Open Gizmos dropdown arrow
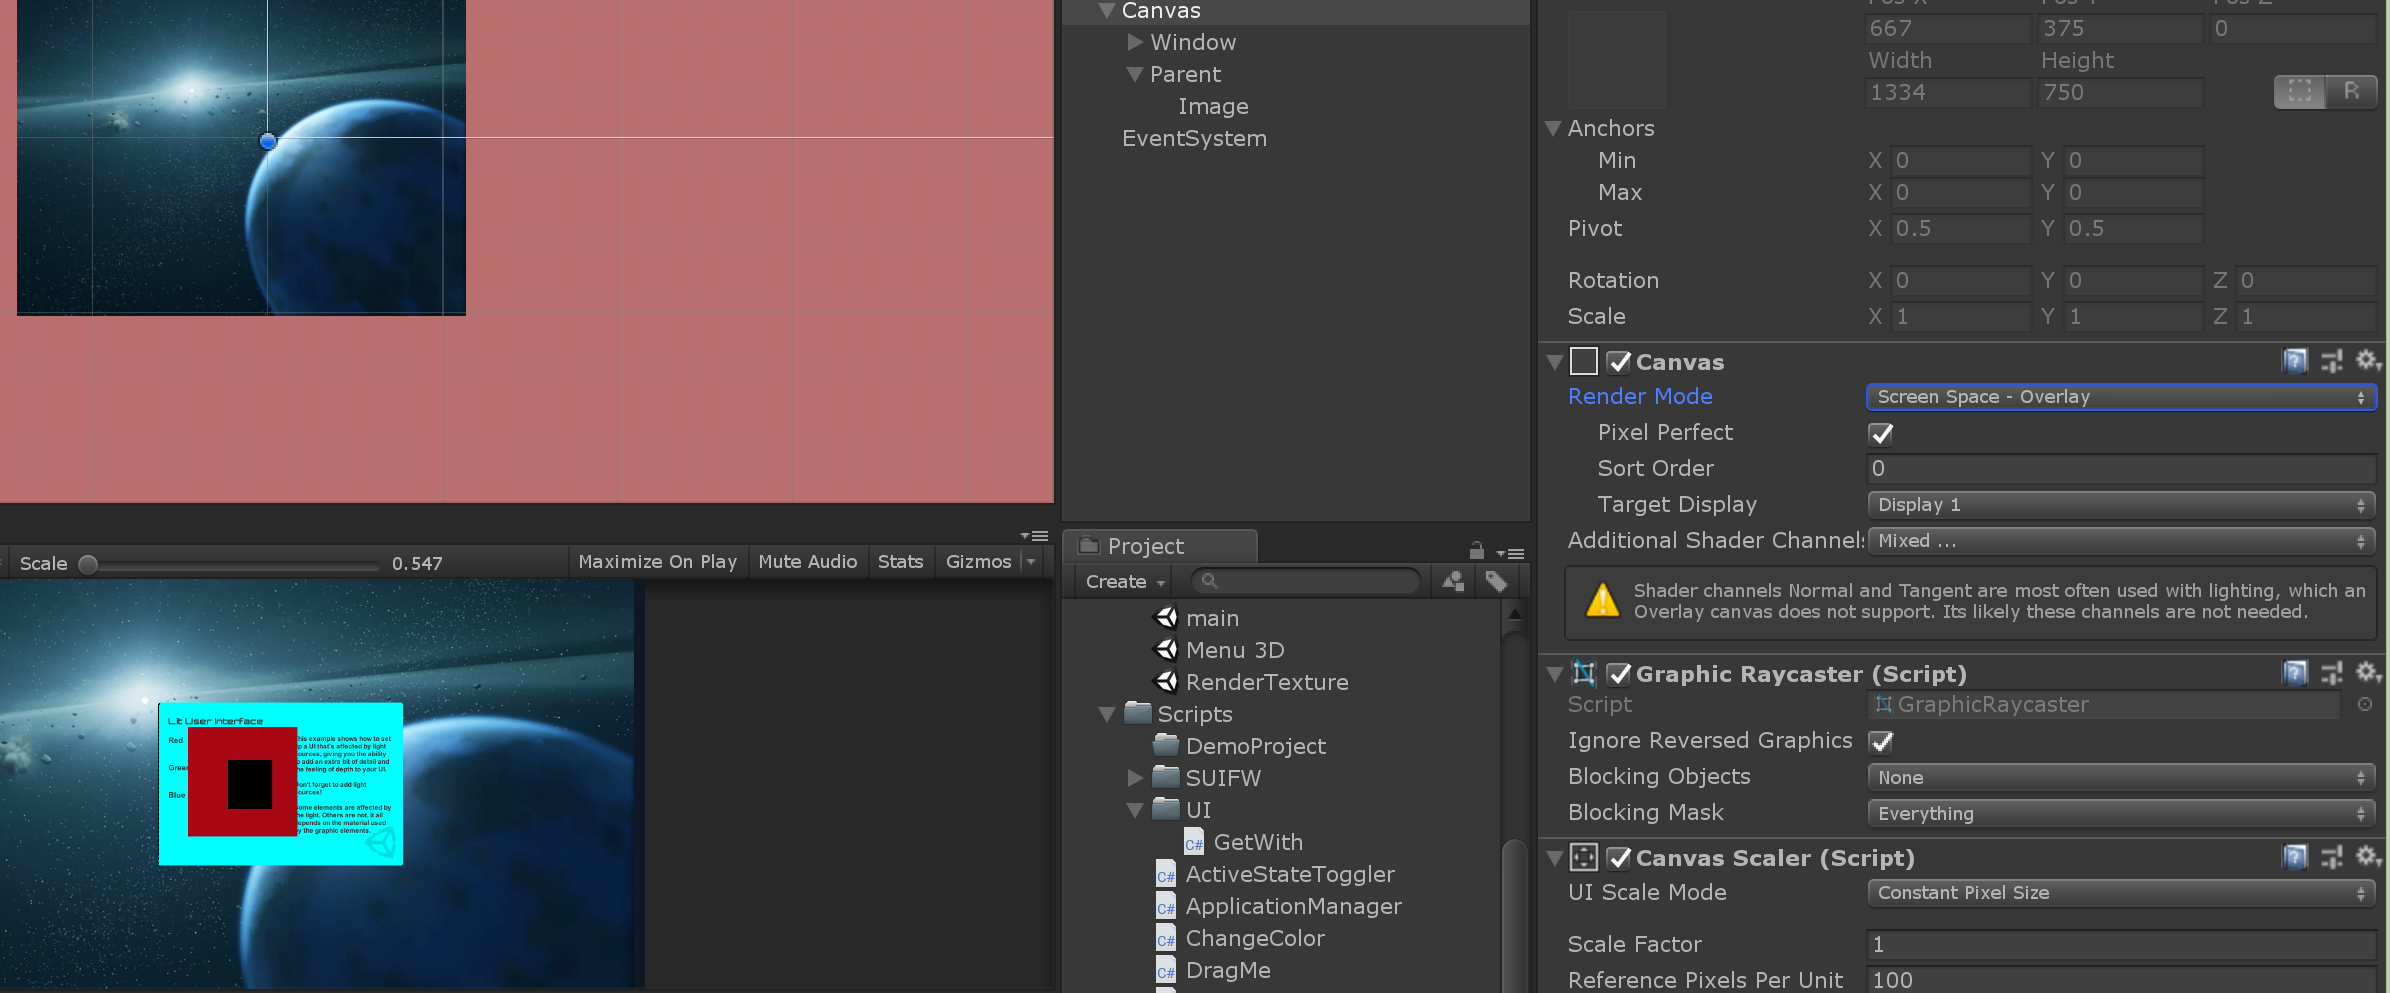 point(1031,562)
